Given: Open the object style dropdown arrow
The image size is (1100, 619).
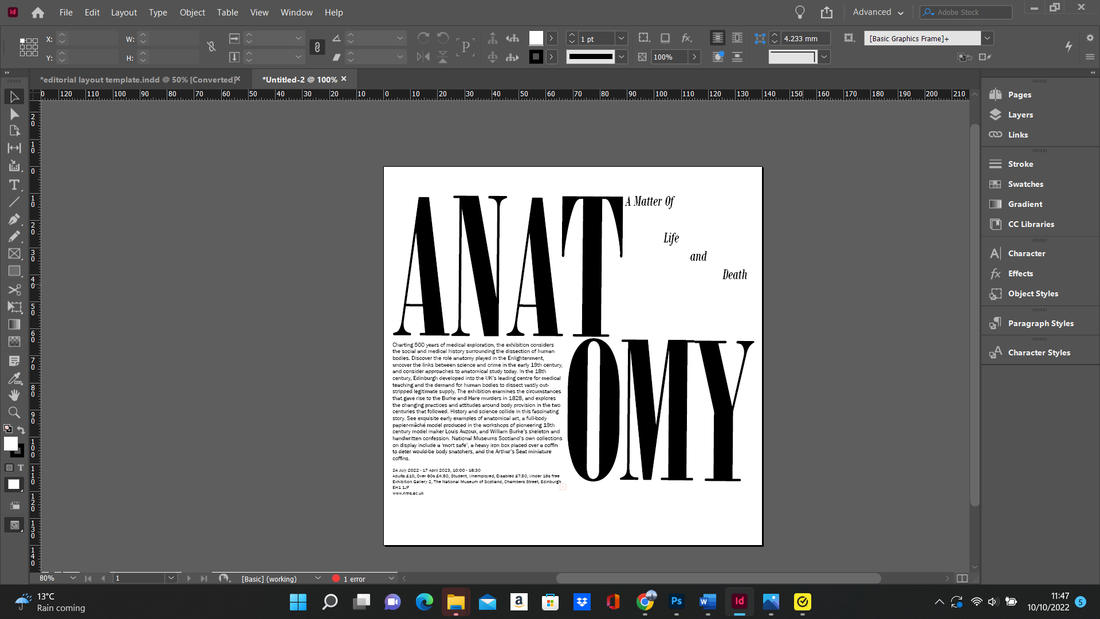Looking at the screenshot, I should click(987, 38).
